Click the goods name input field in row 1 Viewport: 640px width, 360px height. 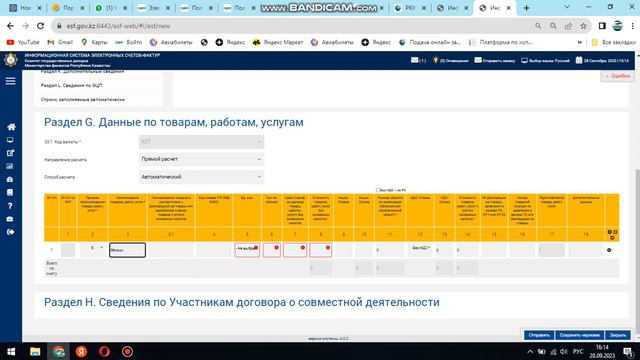(x=127, y=250)
